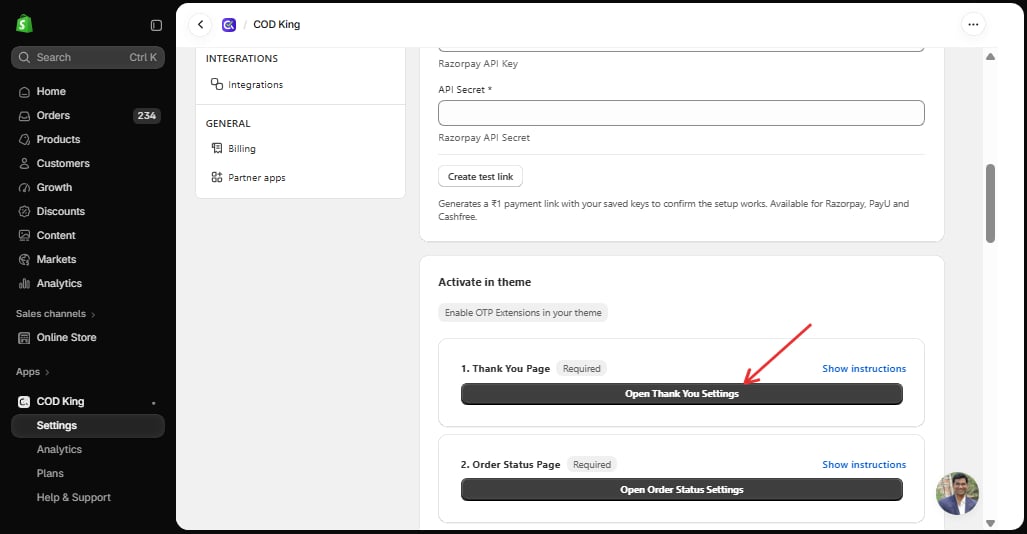Show instructions for Thank You Page
Screen dimensions: 1027x534
pos(864,369)
